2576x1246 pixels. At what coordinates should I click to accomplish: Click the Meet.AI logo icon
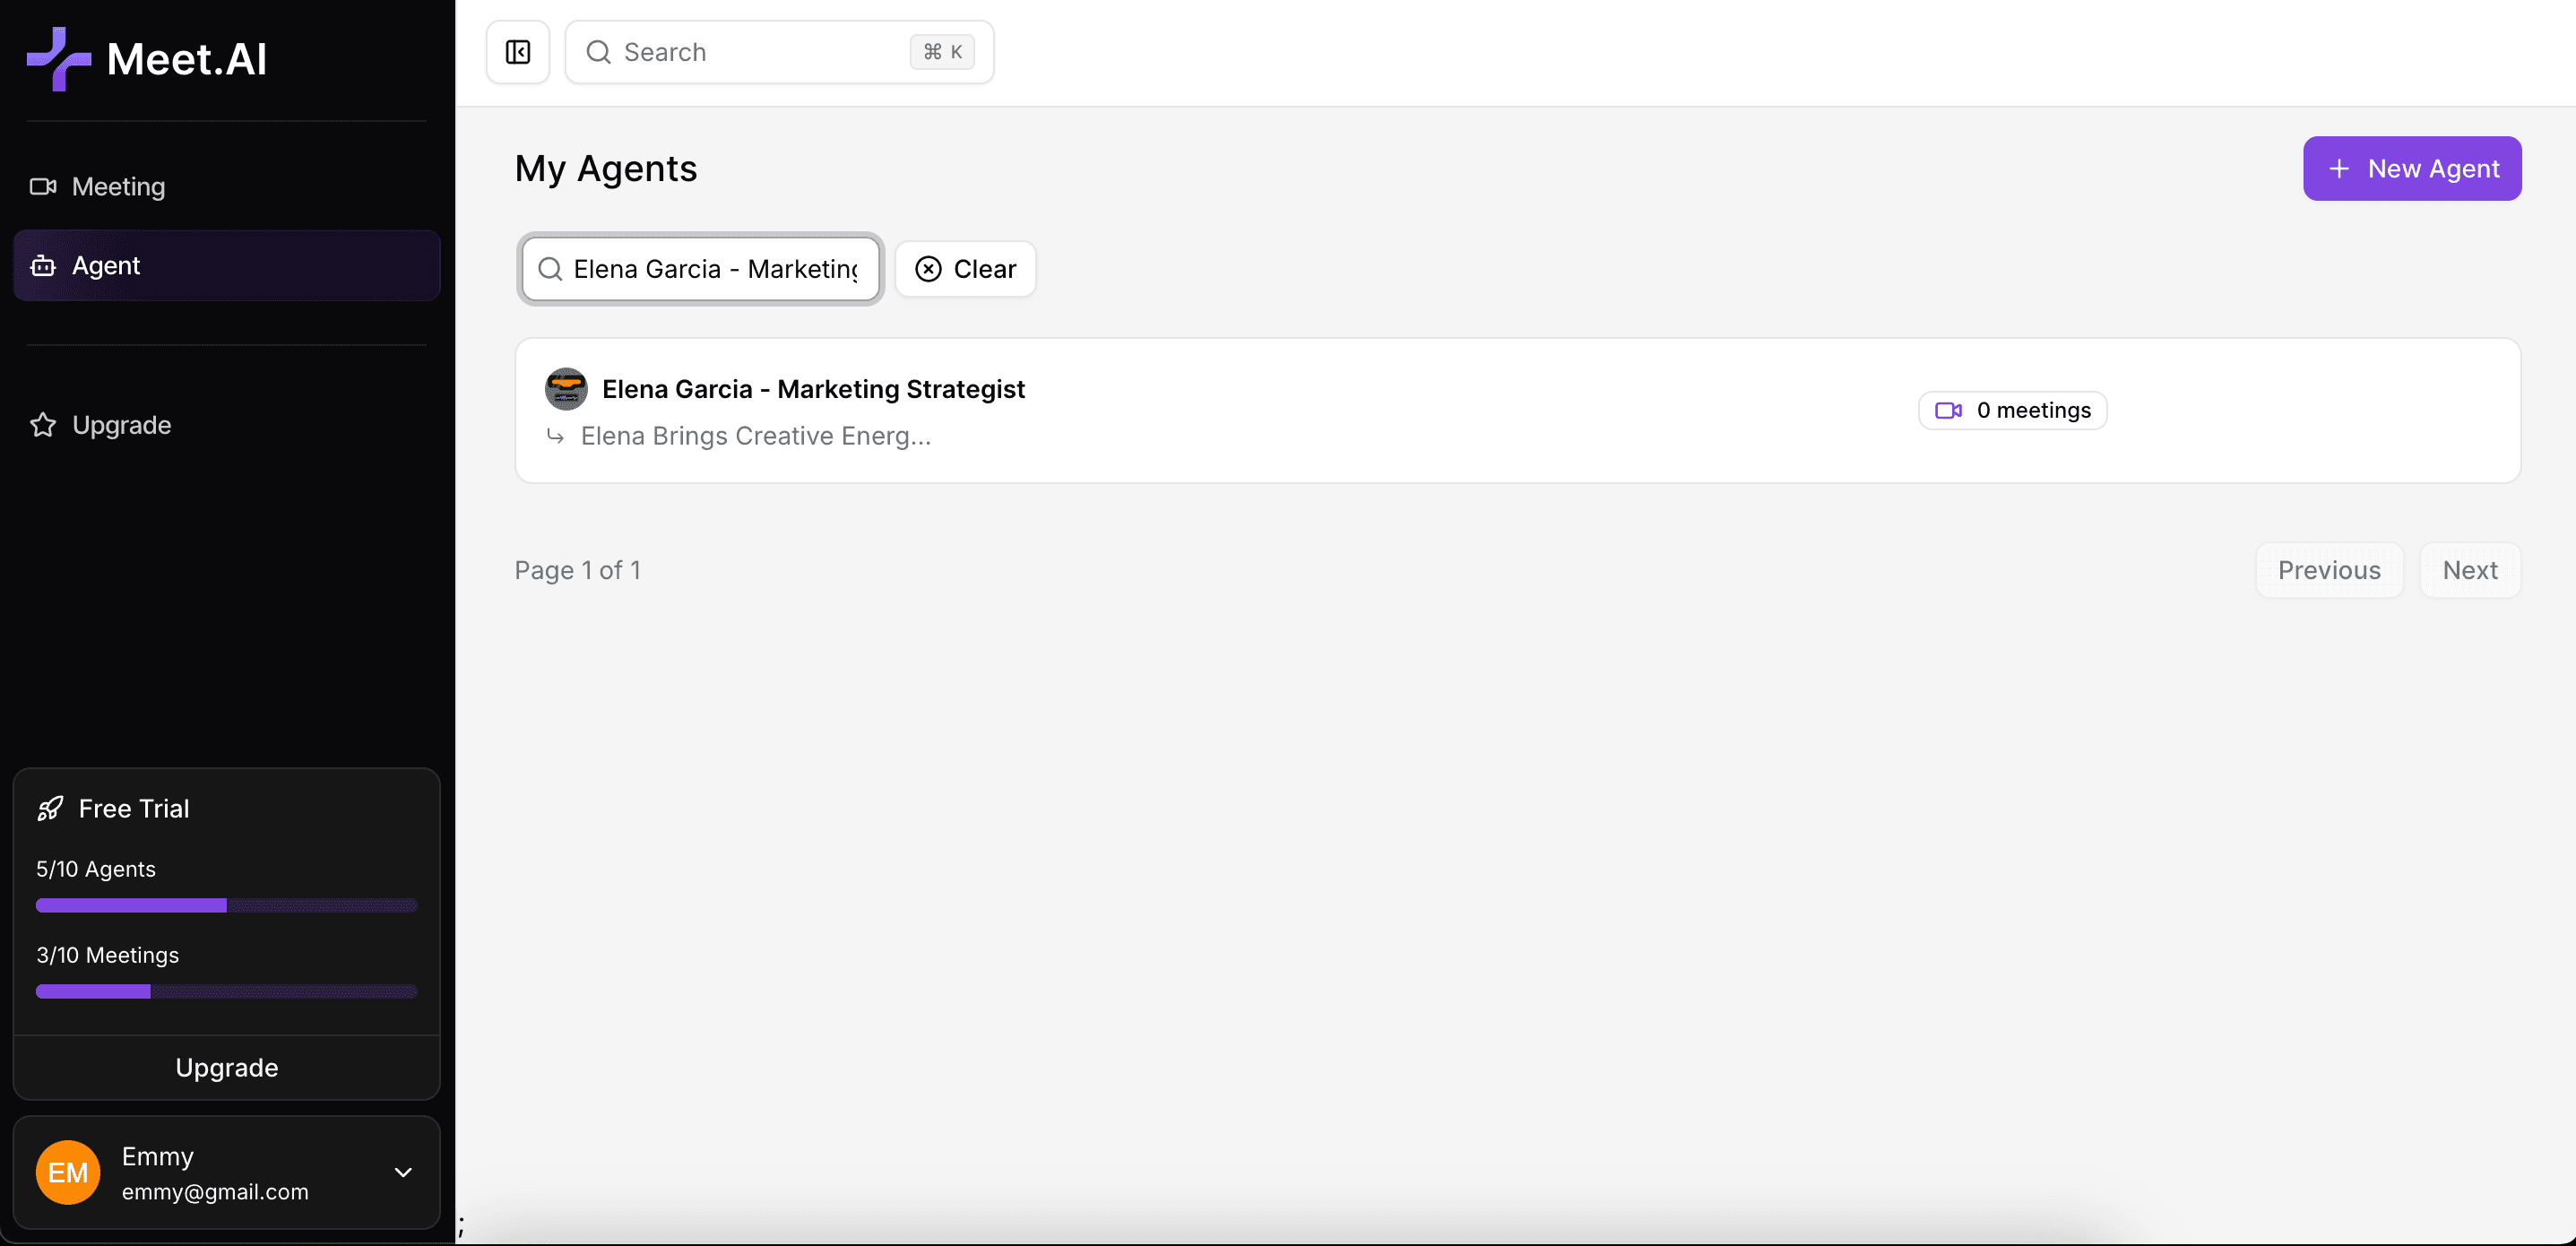click(x=58, y=59)
